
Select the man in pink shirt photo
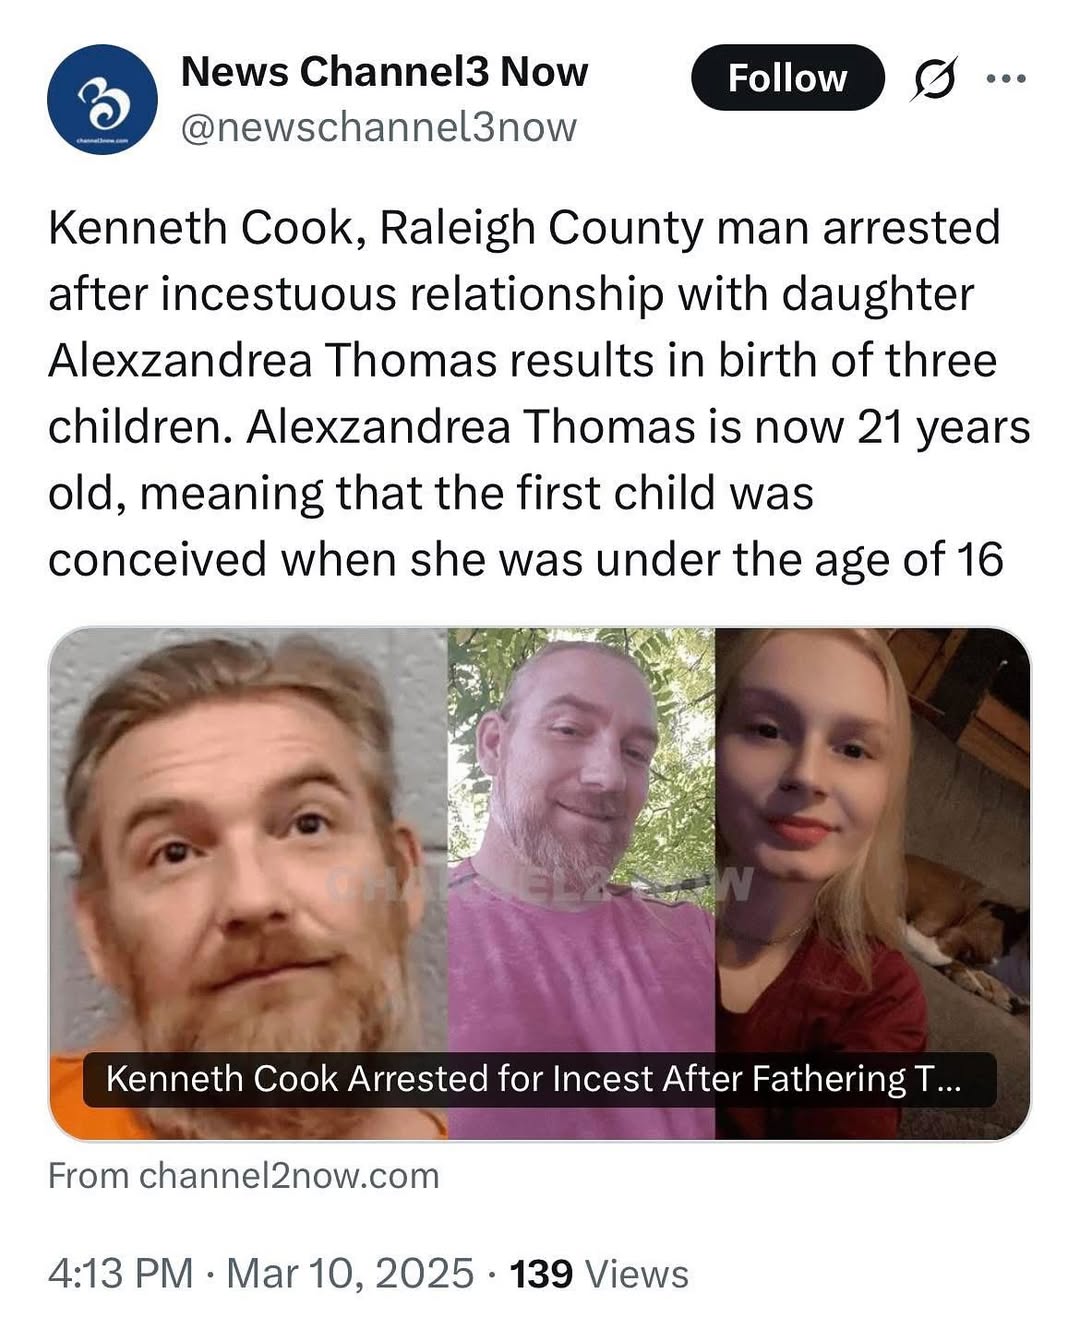pyautogui.click(x=581, y=883)
